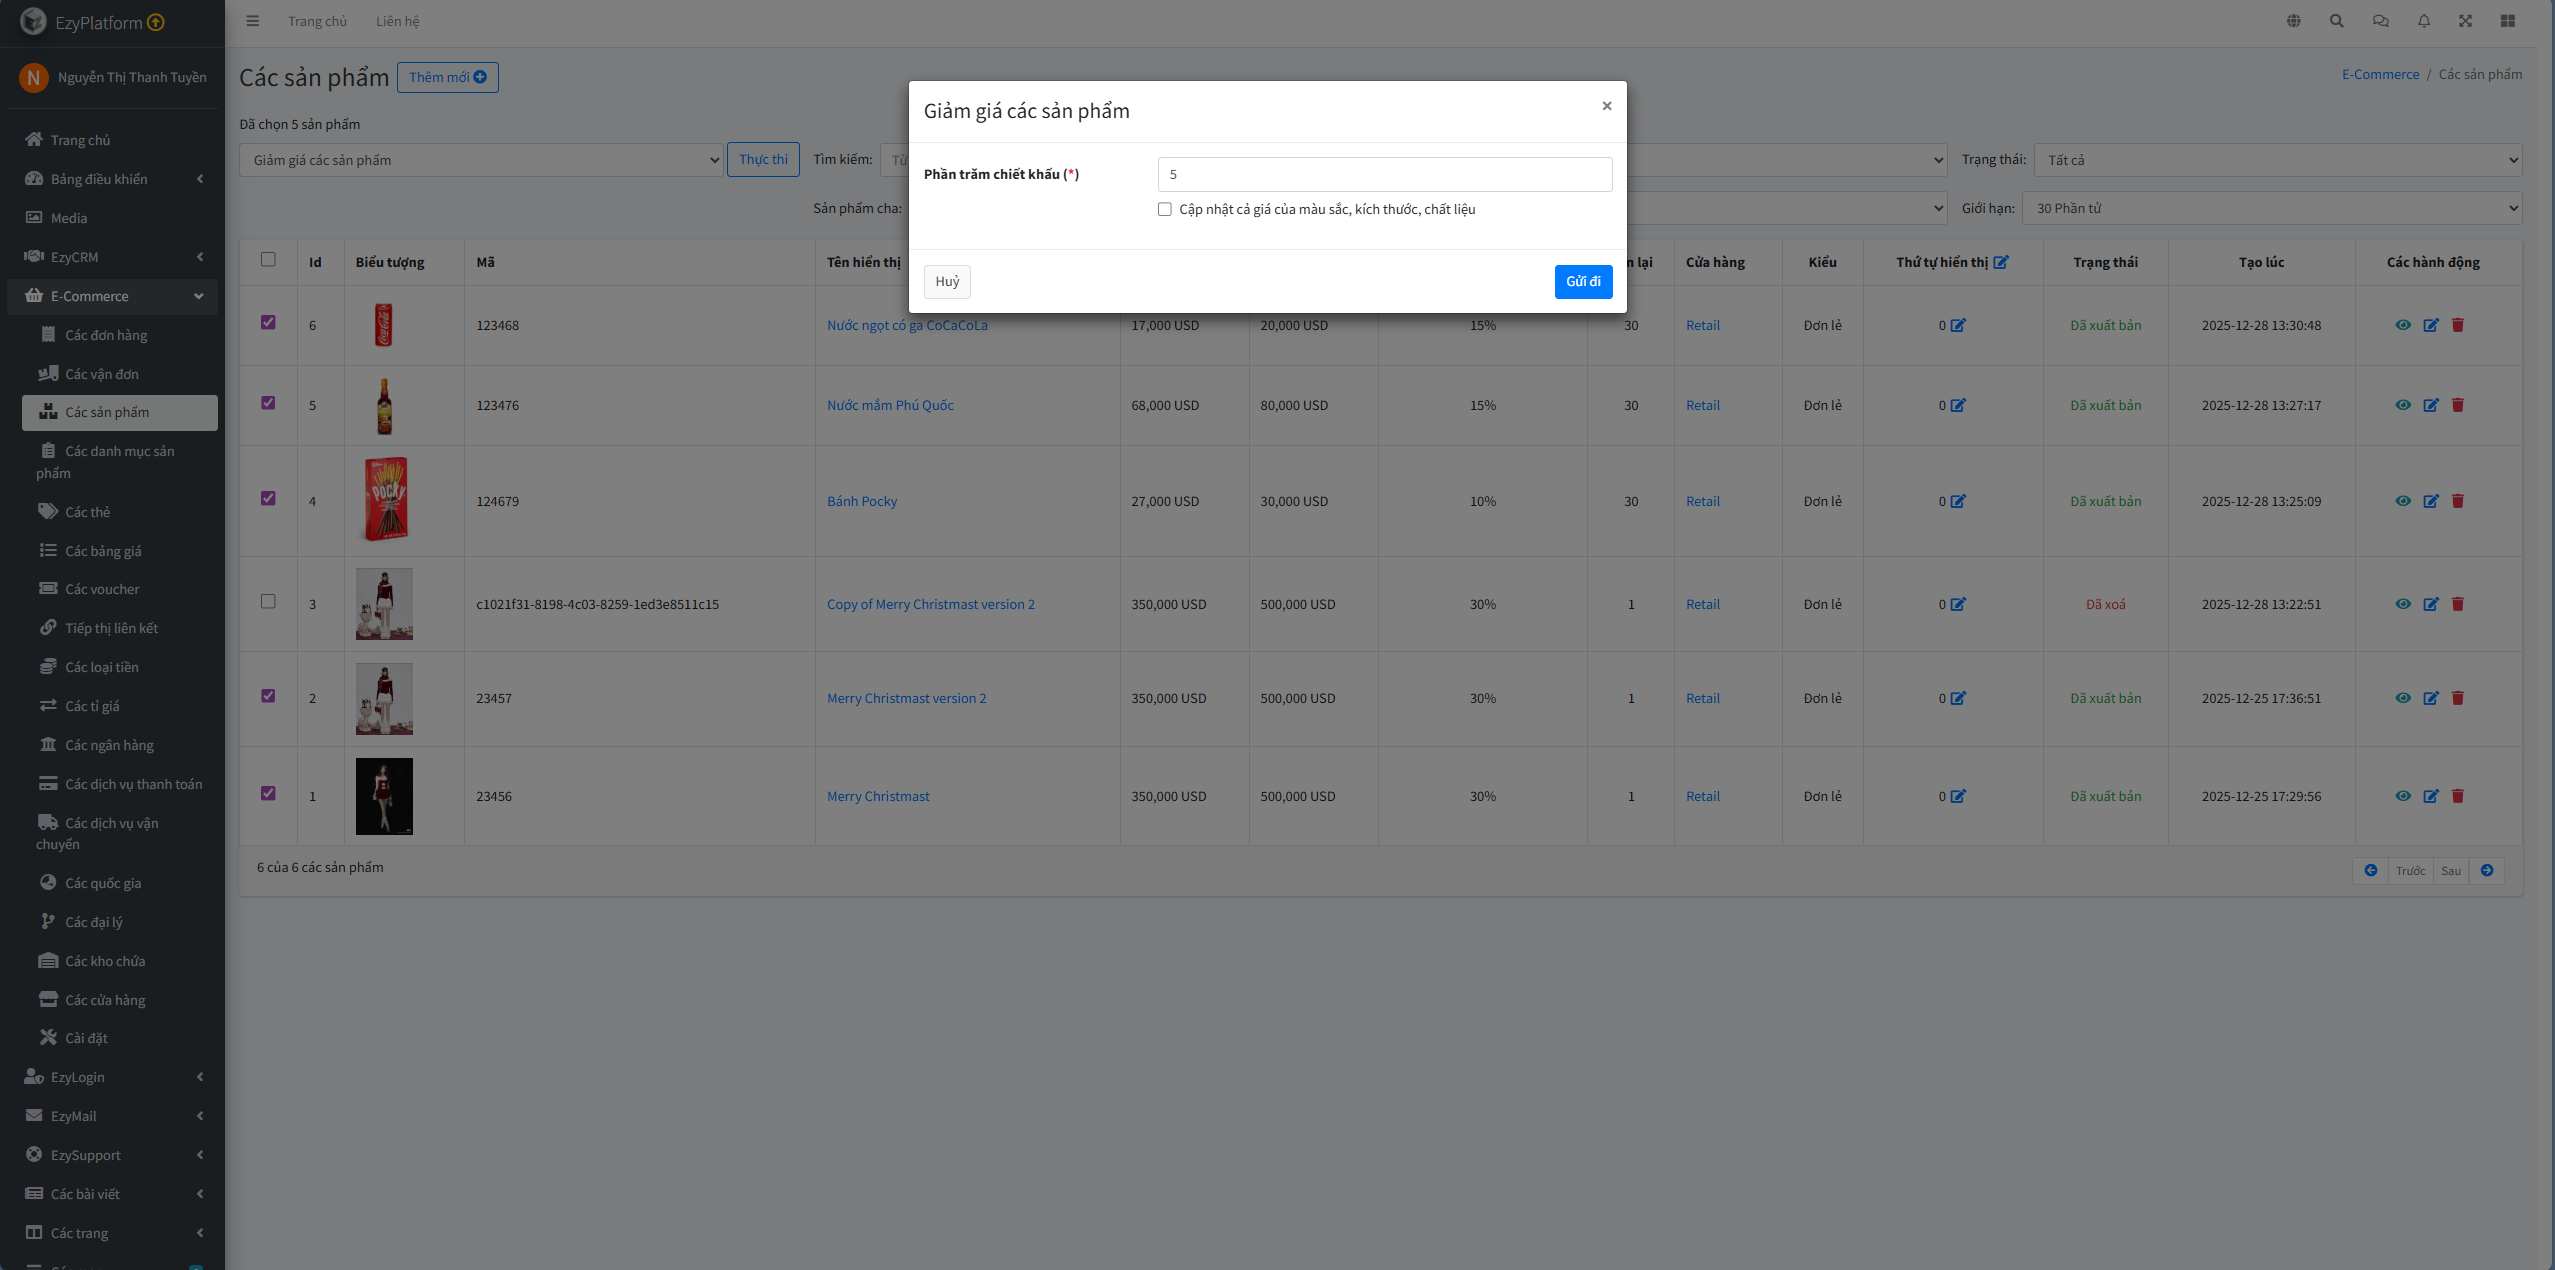Click the Phần trăm chiết khấu input field
The height and width of the screenshot is (1270, 2555).
[1384, 174]
